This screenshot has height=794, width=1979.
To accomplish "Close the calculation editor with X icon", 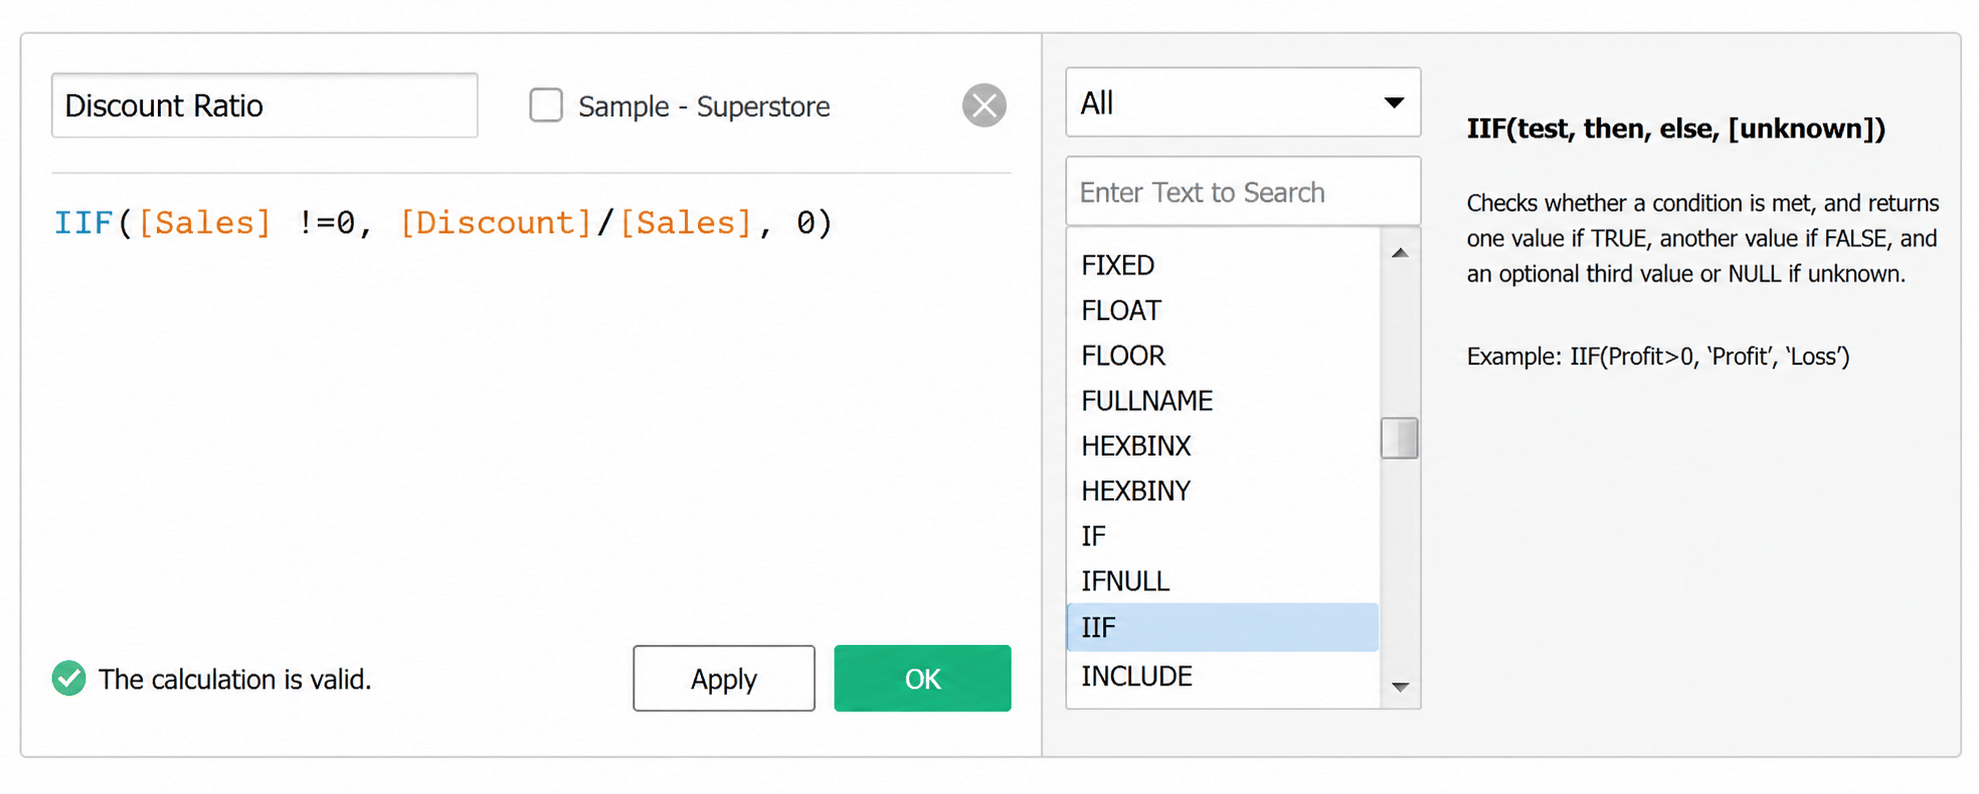I will (x=984, y=105).
